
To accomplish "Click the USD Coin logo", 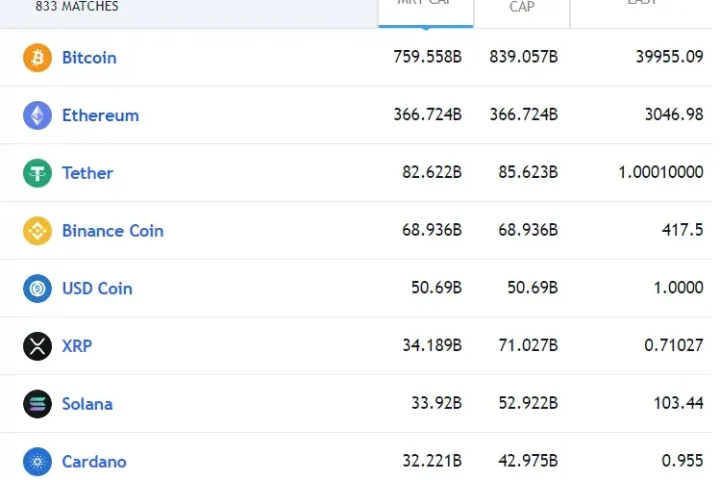I will pyautogui.click(x=37, y=289).
